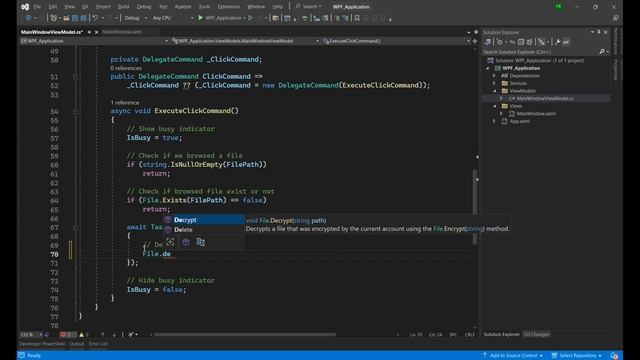Image resolution: width=640 pixels, height=360 pixels.
Task: Click the vertical scrollbar thumb of editor
Action: click(x=475, y=207)
